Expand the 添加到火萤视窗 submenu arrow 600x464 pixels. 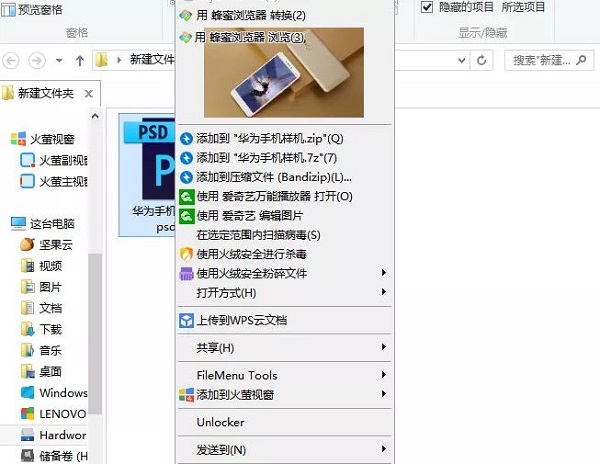pyautogui.click(x=383, y=394)
